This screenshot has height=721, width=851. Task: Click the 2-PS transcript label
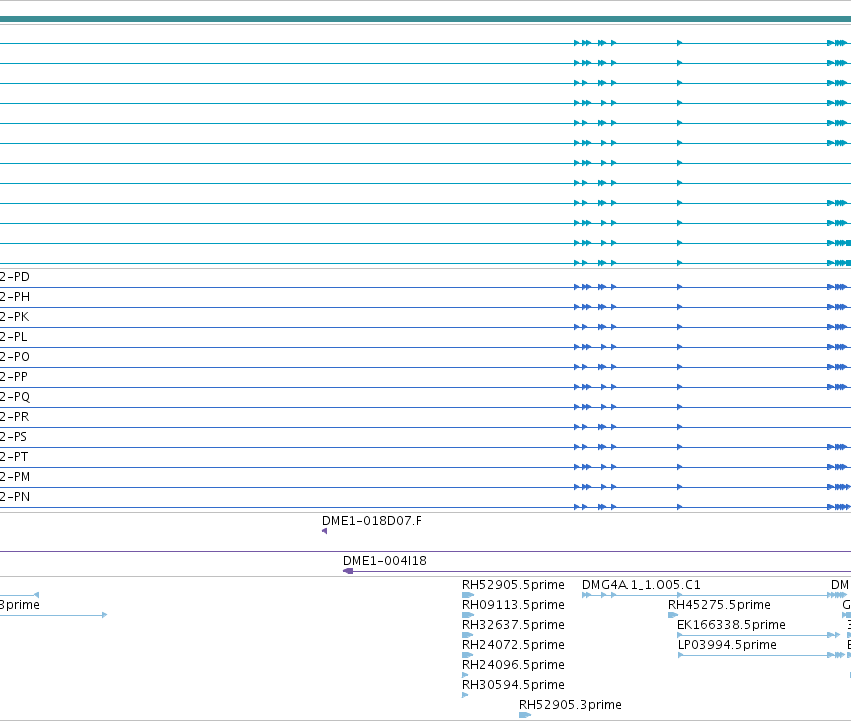pos(14,437)
